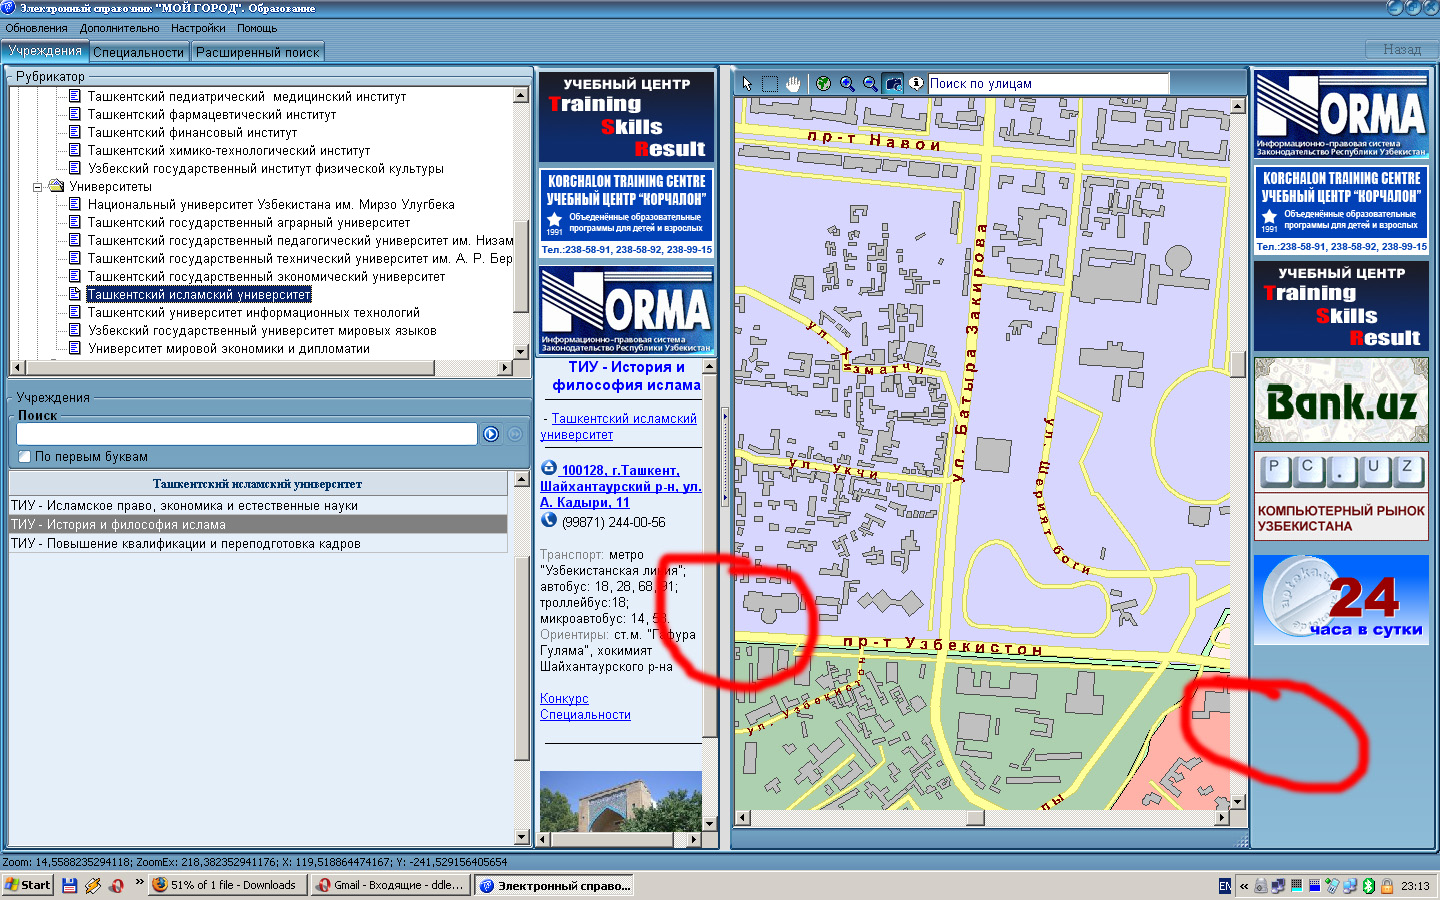Switch to the Downloads taskbar window
The image size is (1440, 900).
226,885
